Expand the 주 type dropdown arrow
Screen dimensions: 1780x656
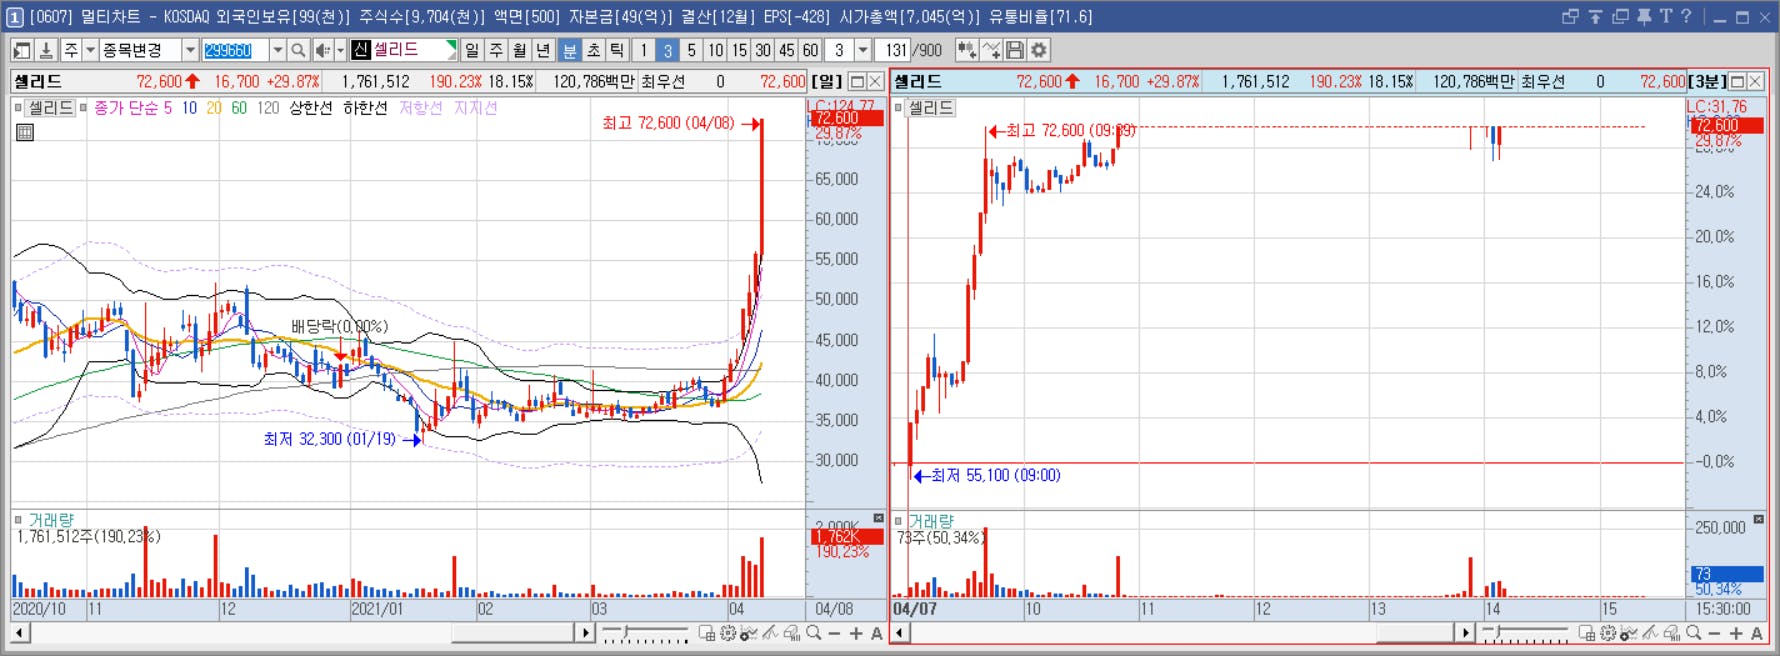(90, 50)
